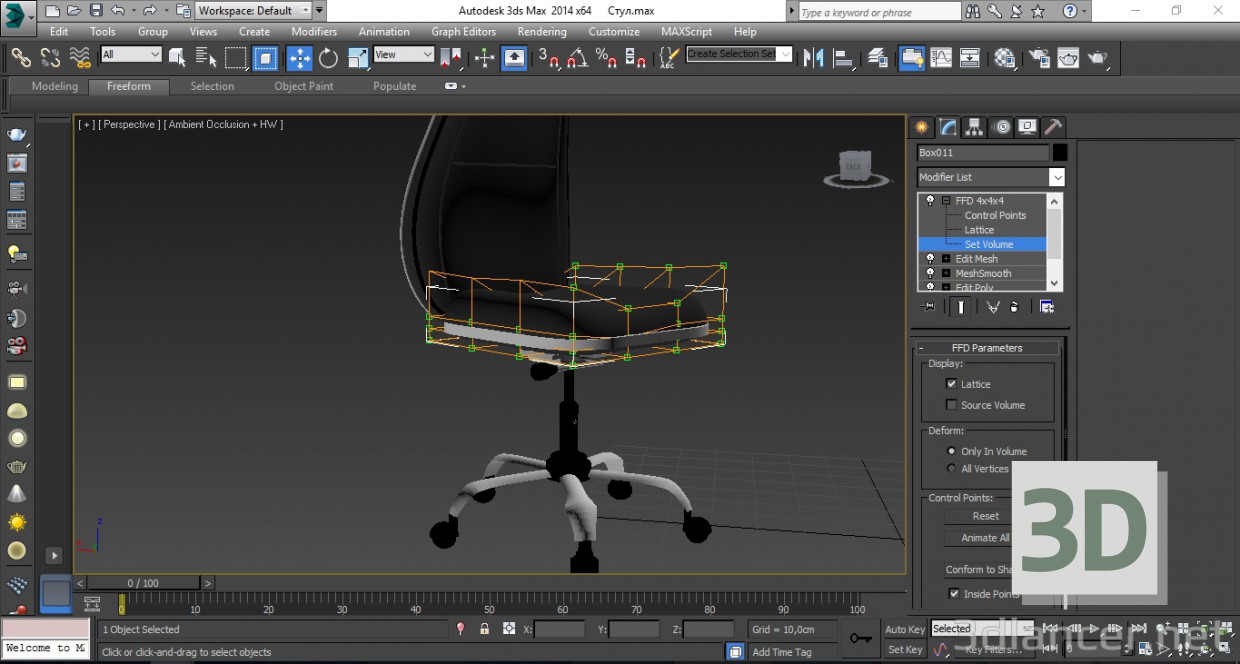Toggle the Window/Crossing selection icon
This screenshot has width=1240, height=664.
click(x=265, y=58)
